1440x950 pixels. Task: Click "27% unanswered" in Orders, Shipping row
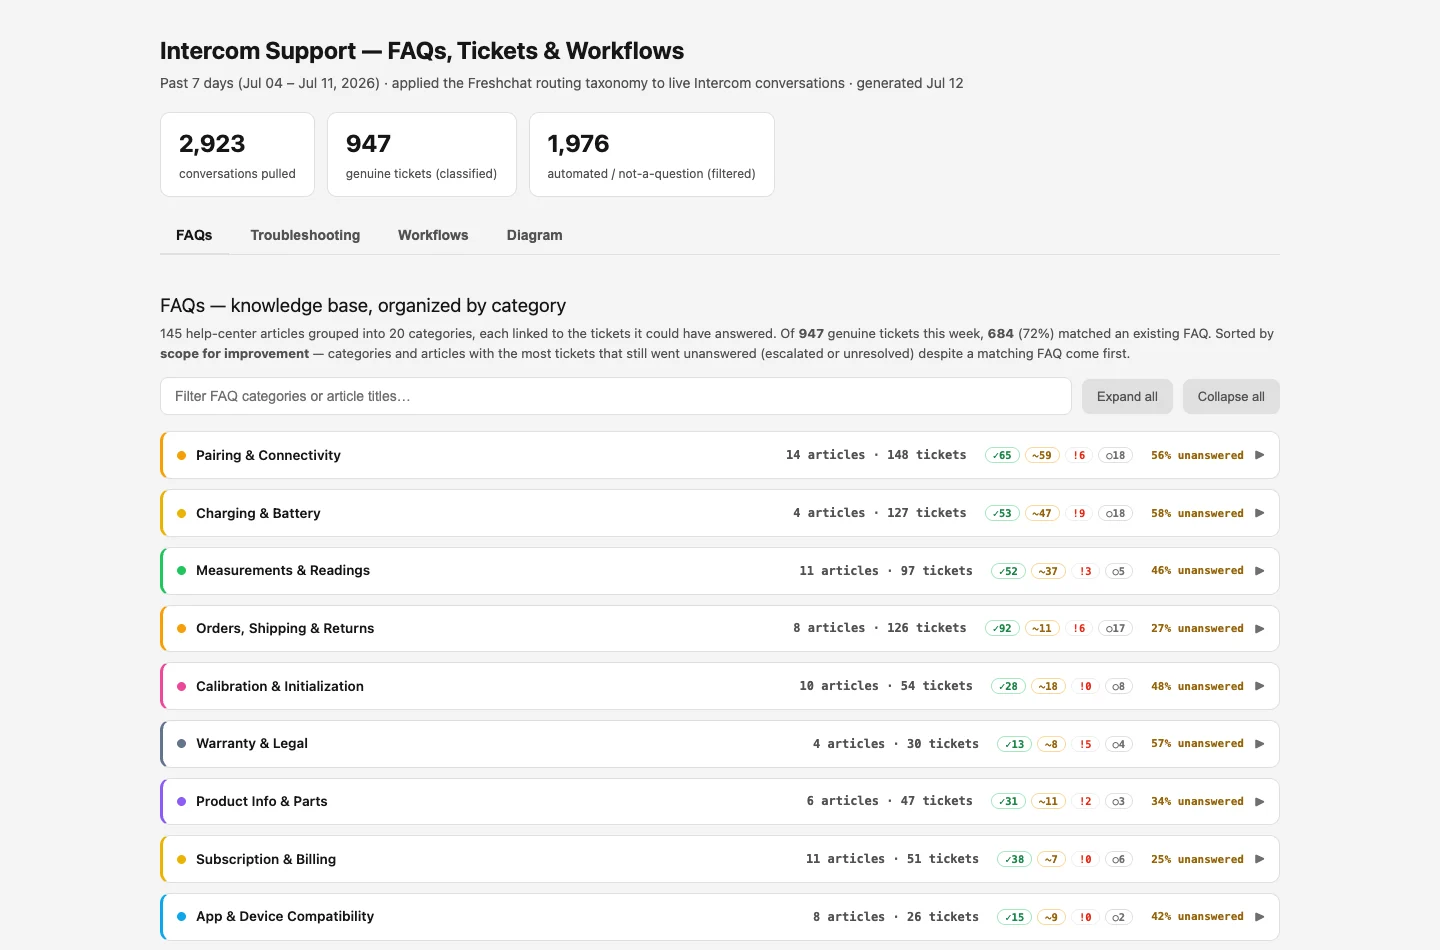[1197, 629]
